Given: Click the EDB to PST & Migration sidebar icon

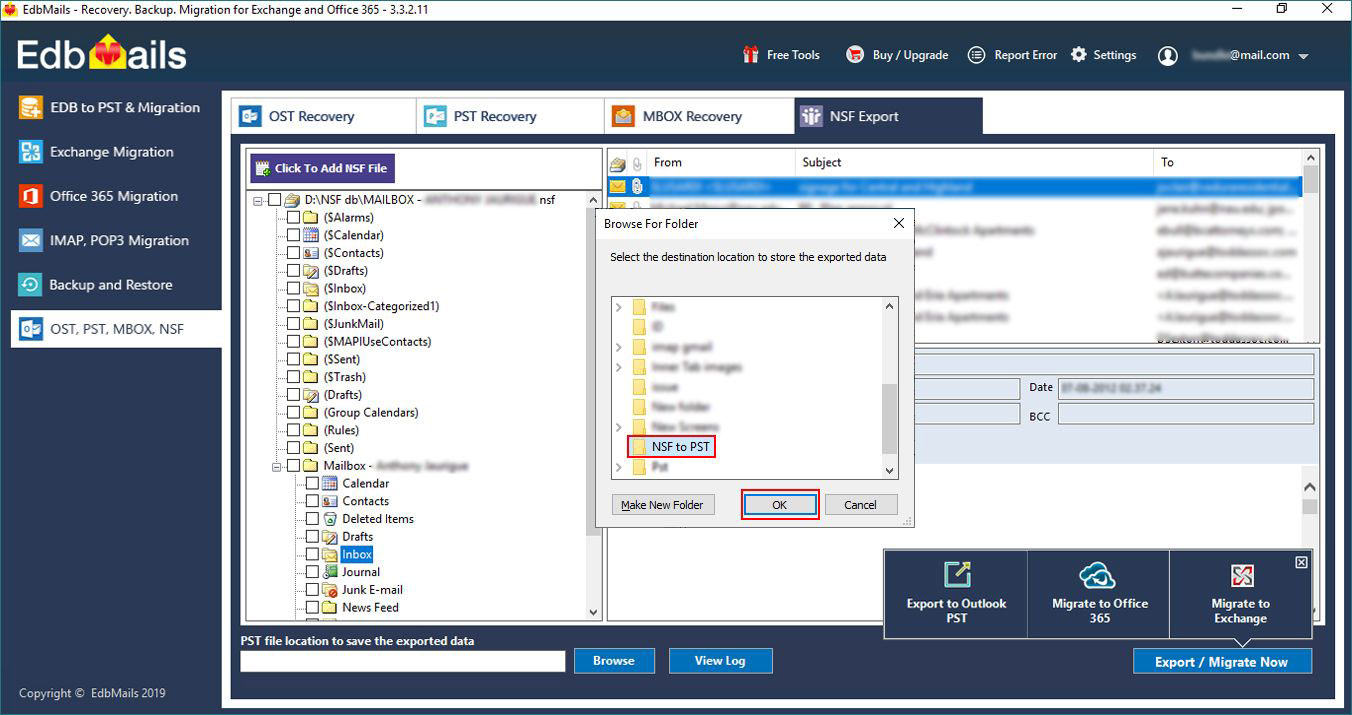Looking at the screenshot, I should (31, 108).
